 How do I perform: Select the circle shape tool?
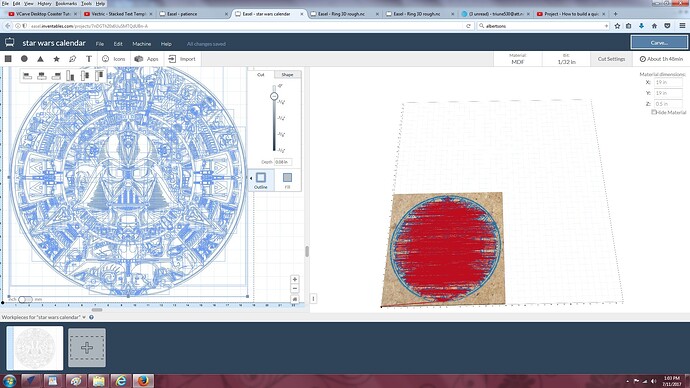click(24, 59)
